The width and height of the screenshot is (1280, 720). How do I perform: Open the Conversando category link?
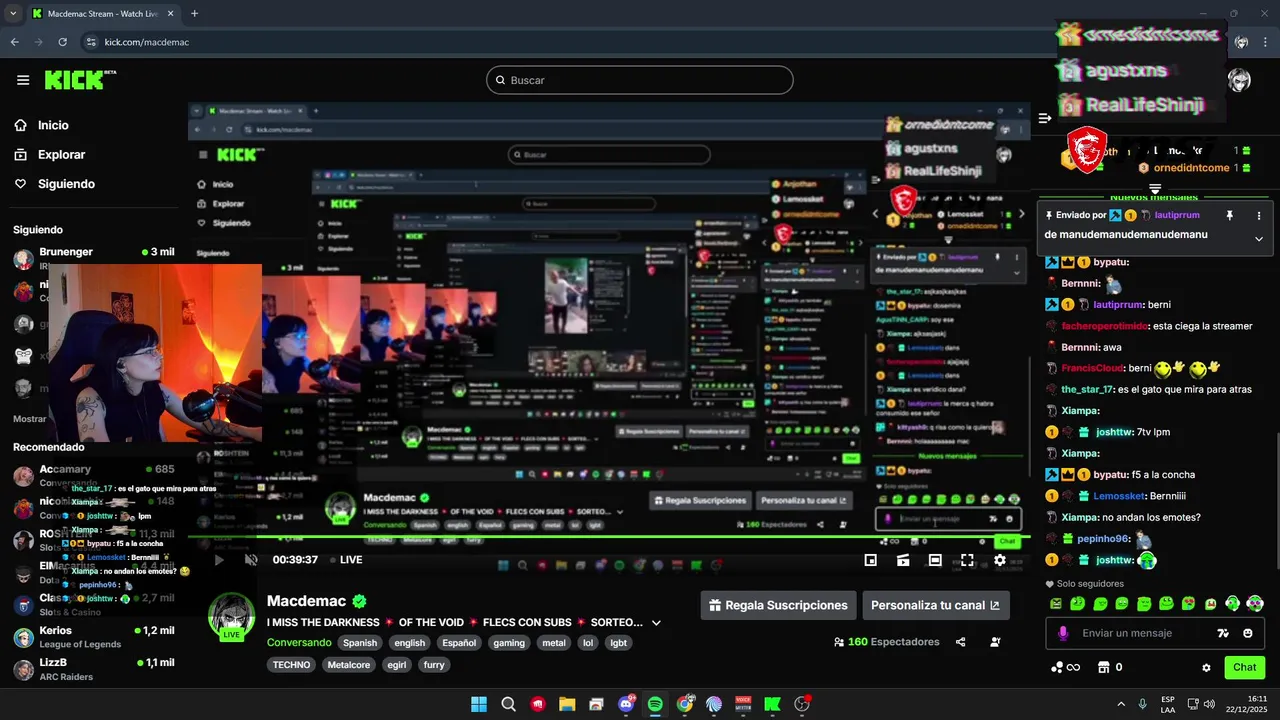[x=299, y=643]
